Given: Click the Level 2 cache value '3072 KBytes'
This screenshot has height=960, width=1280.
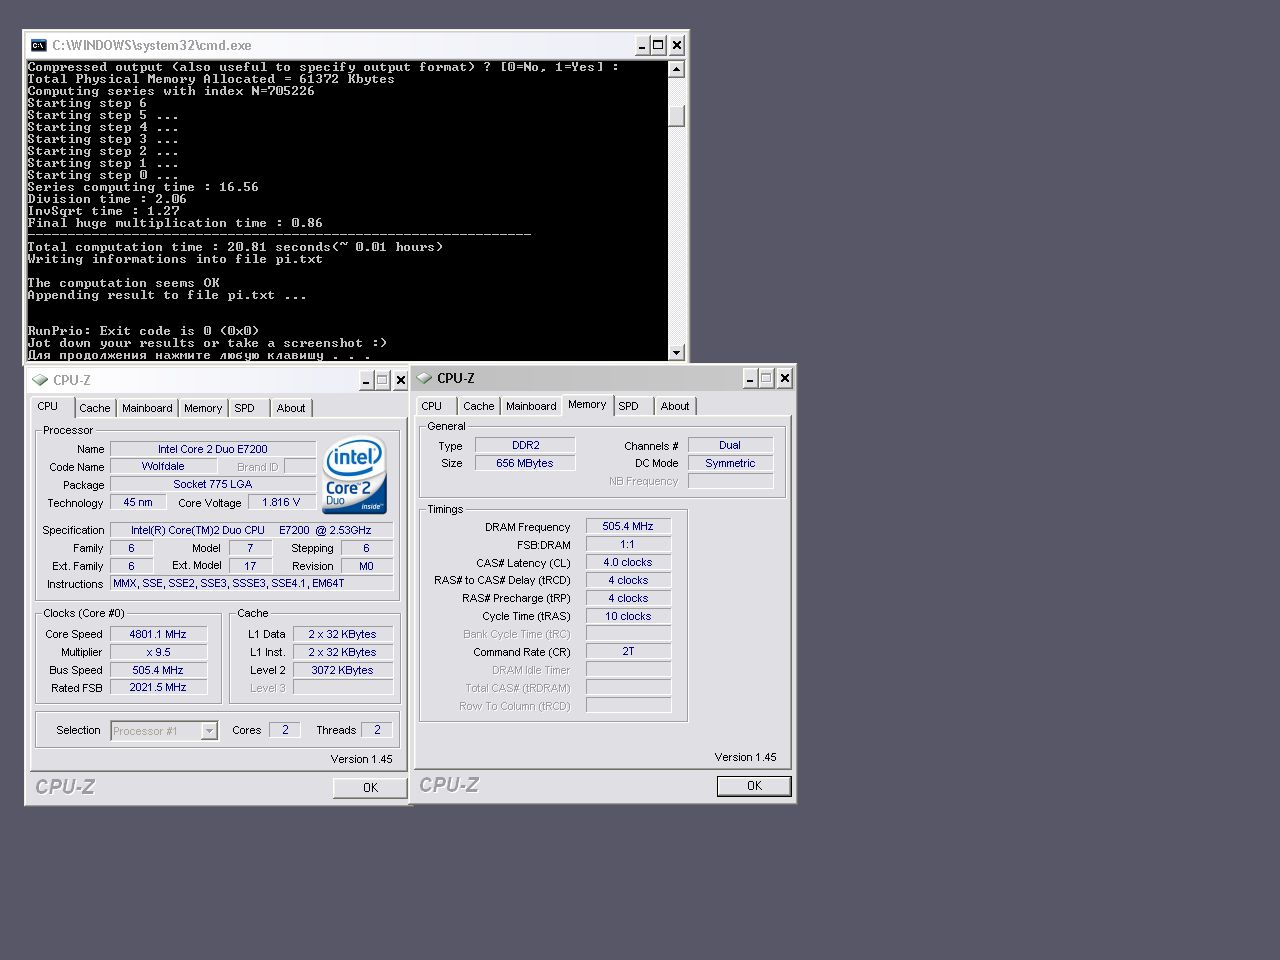Looking at the screenshot, I should 342,670.
